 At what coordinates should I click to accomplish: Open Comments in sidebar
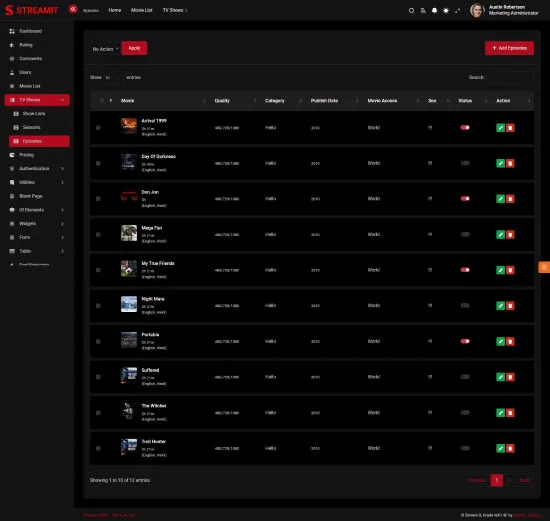coord(37,59)
